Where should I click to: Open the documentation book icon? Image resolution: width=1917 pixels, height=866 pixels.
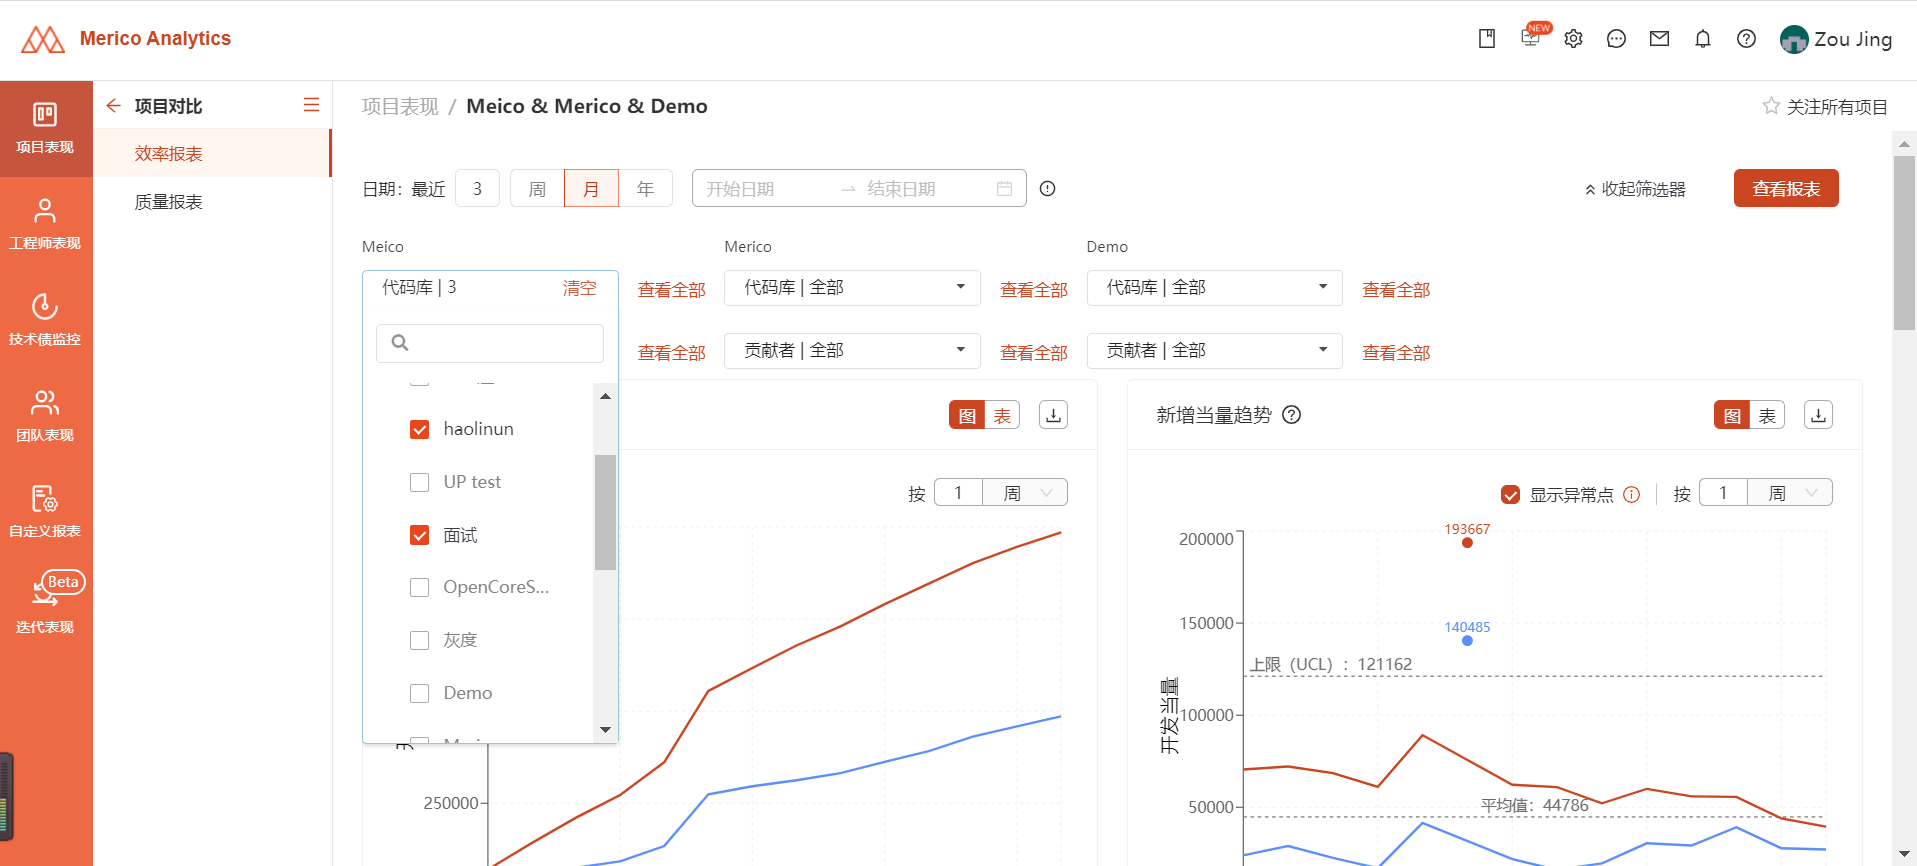click(1487, 39)
